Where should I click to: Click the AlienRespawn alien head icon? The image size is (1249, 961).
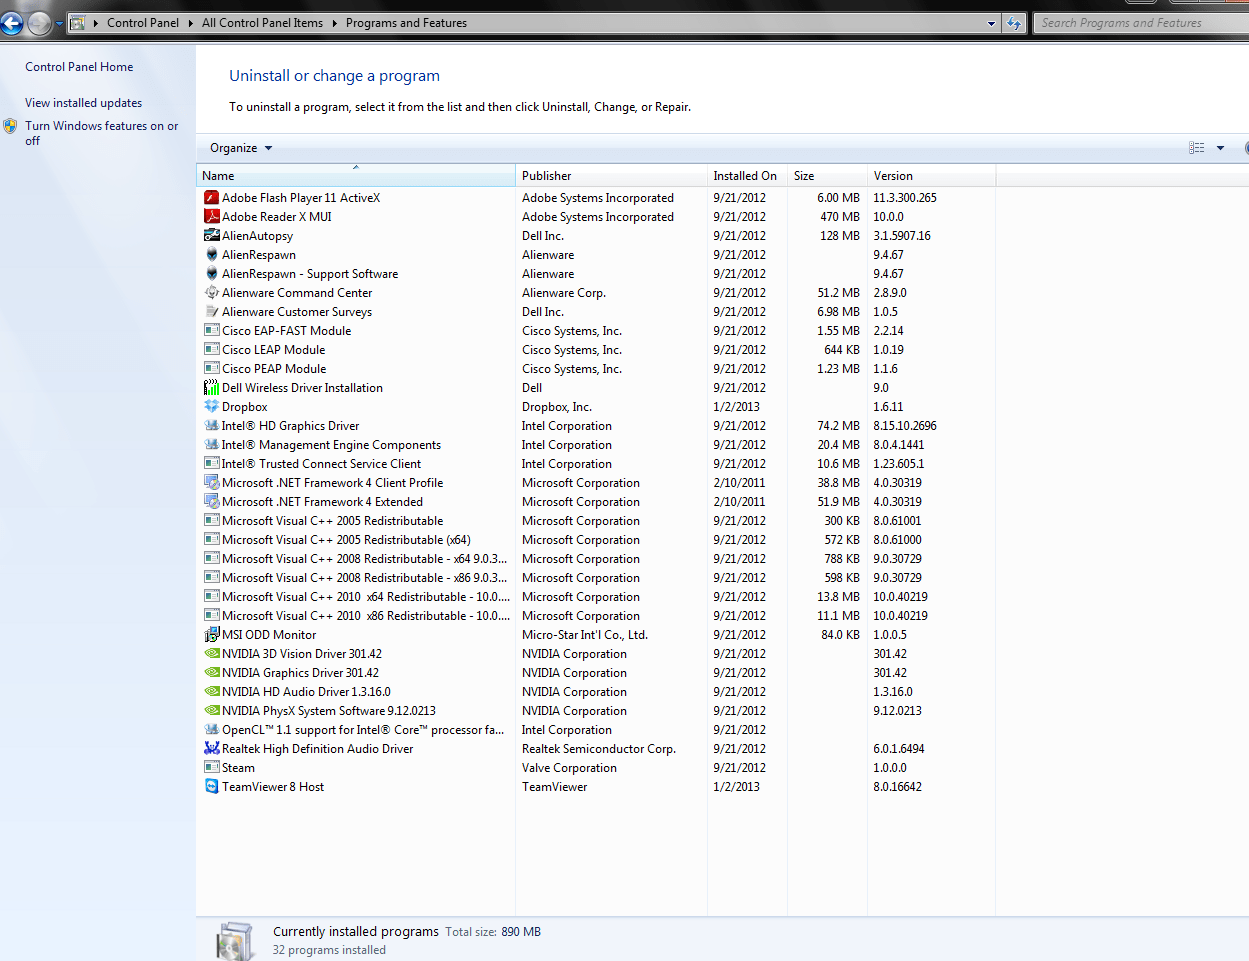pyautogui.click(x=211, y=255)
